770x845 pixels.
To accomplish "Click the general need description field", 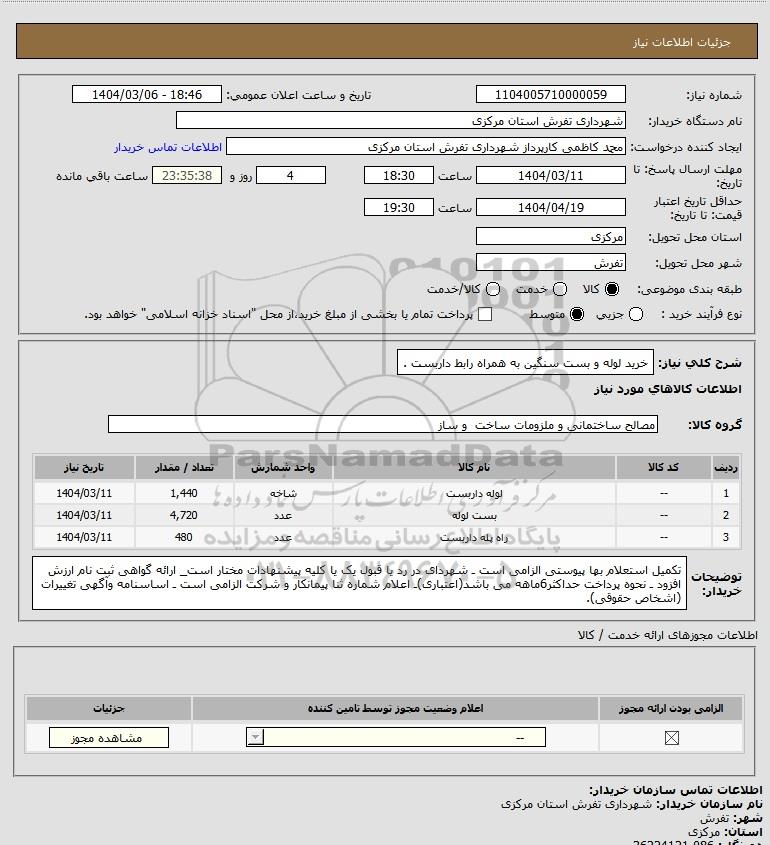I will click(525, 363).
